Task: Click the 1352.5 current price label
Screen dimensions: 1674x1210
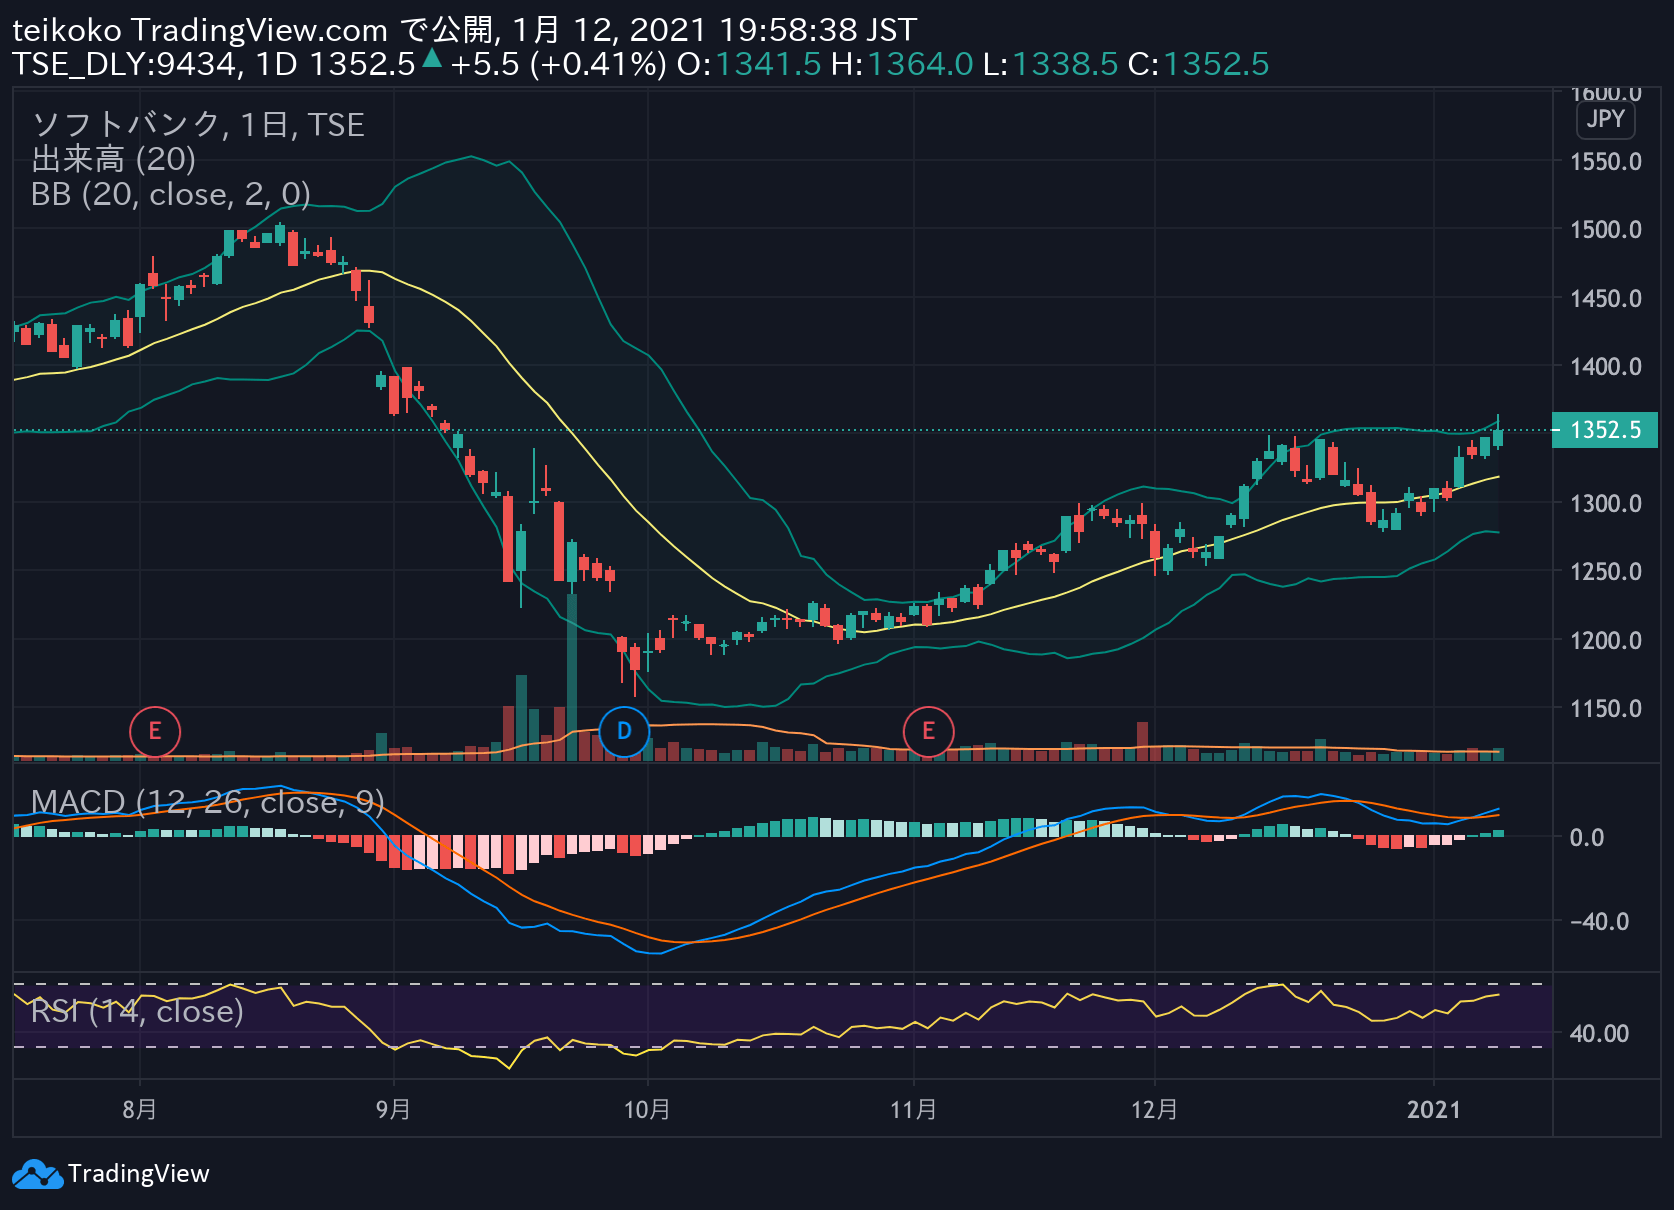Action: [x=1605, y=430]
